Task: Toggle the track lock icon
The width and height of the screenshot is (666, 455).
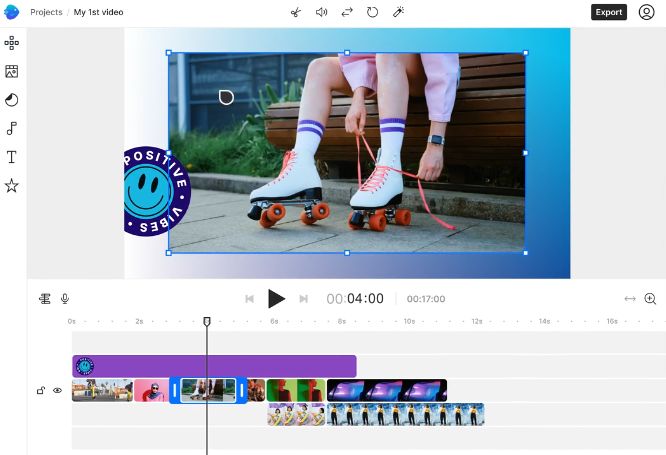Action: click(41, 390)
